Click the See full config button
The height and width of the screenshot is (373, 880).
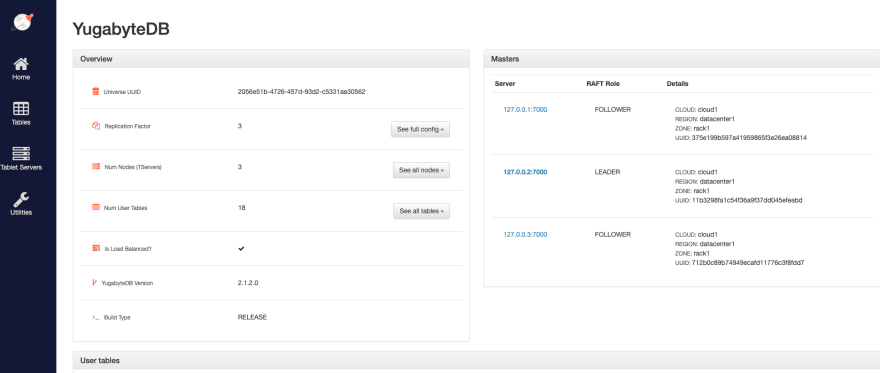[x=420, y=130]
